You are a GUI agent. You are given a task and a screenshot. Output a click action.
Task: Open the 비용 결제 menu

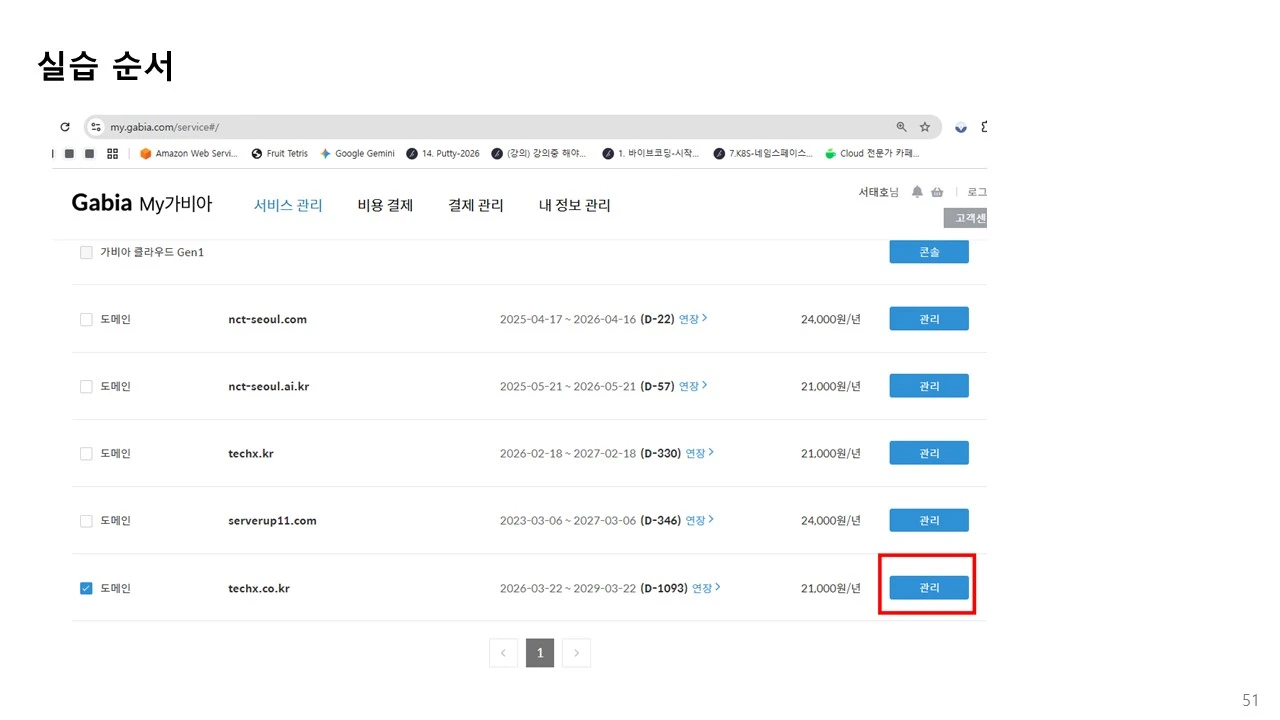[385, 205]
